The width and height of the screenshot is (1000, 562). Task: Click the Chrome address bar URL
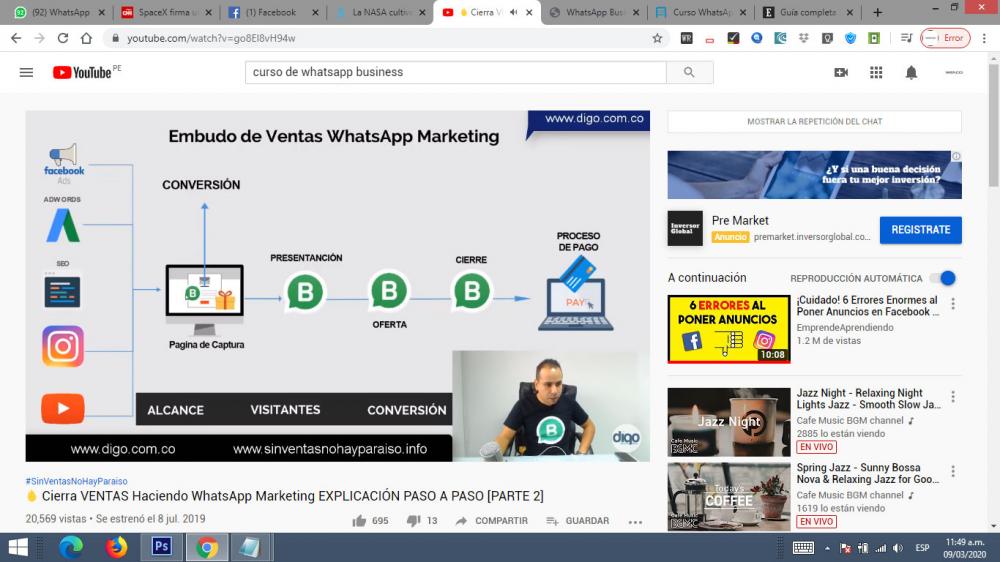tap(211, 38)
